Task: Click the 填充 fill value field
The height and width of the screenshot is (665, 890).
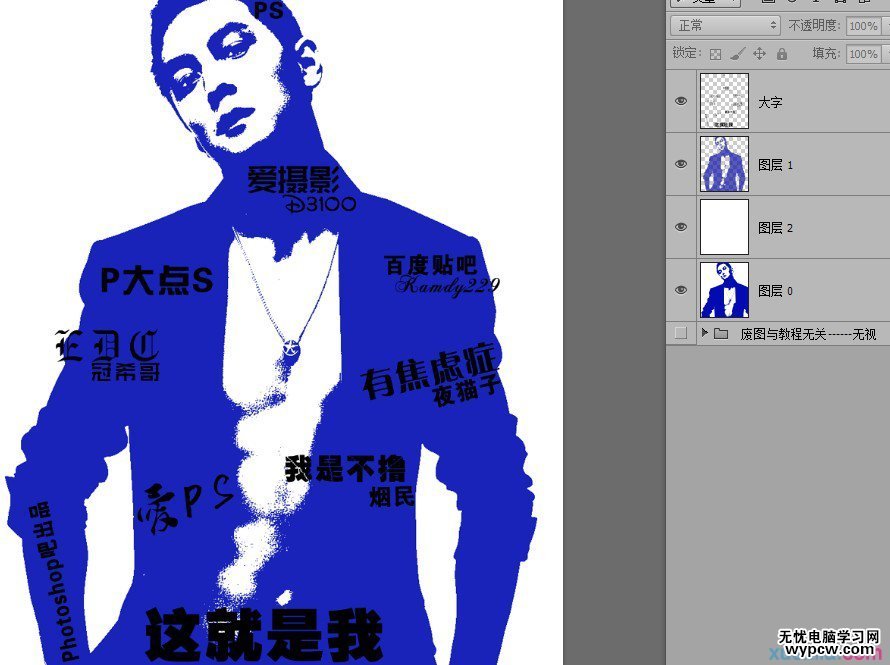Action: pos(864,54)
